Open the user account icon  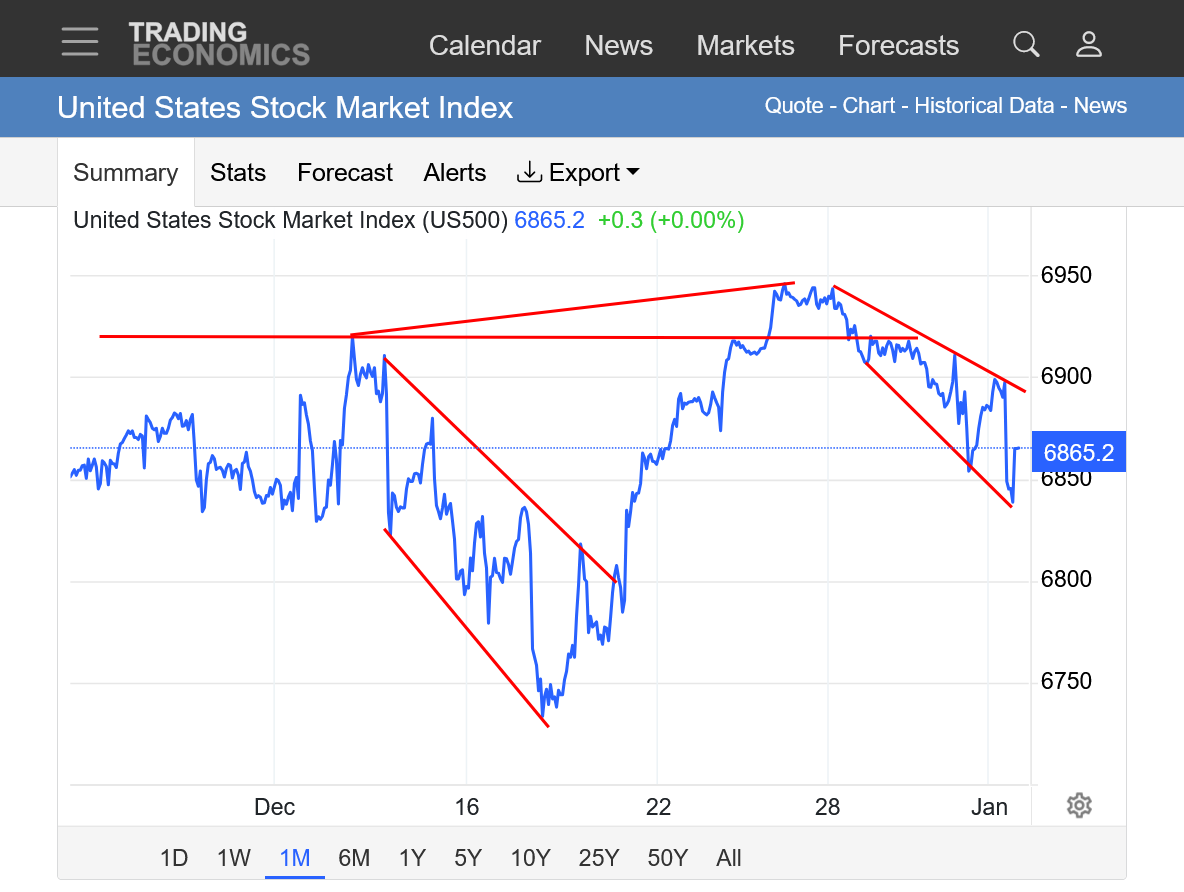1088,44
